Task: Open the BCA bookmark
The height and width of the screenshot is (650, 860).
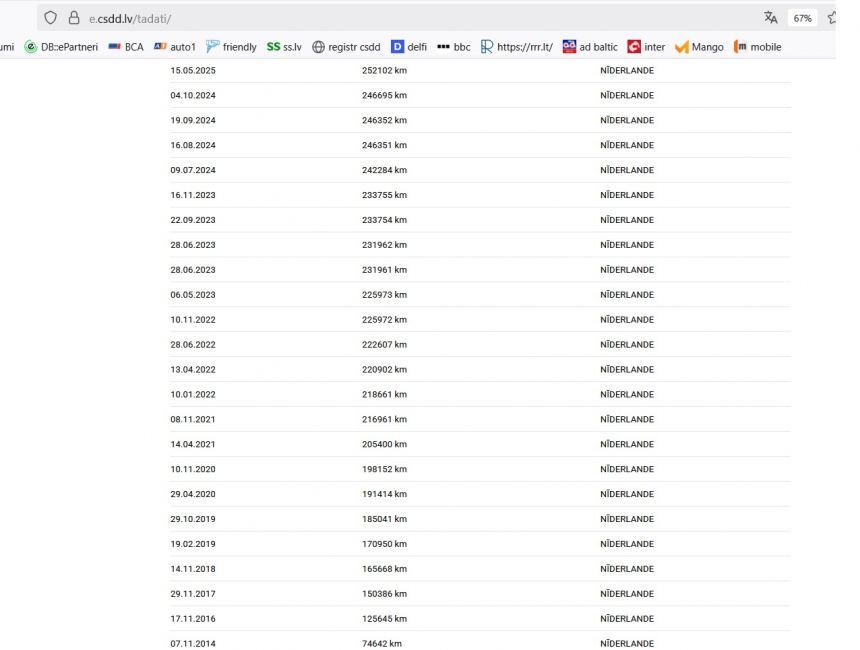Action: point(126,47)
